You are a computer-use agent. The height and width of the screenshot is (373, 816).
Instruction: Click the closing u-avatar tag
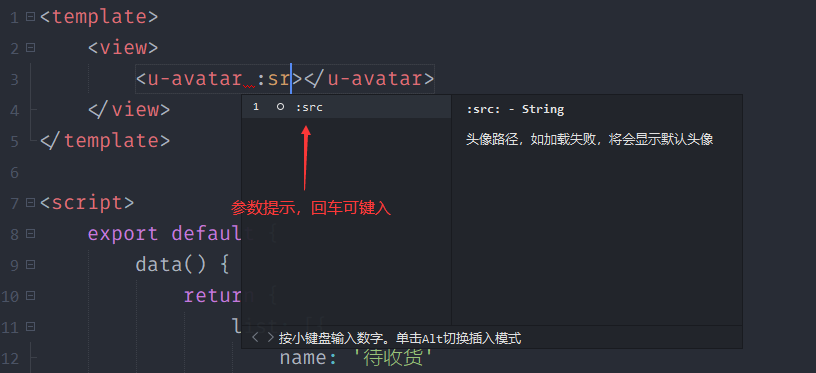click(369, 79)
